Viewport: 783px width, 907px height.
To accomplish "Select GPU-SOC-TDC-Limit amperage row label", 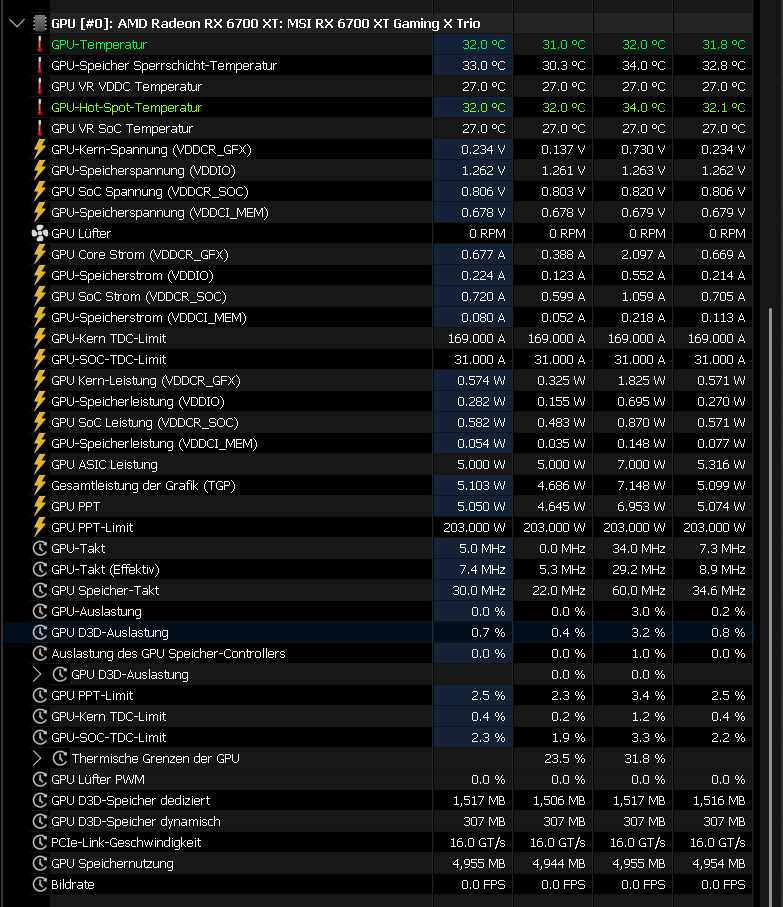I will (x=109, y=360).
